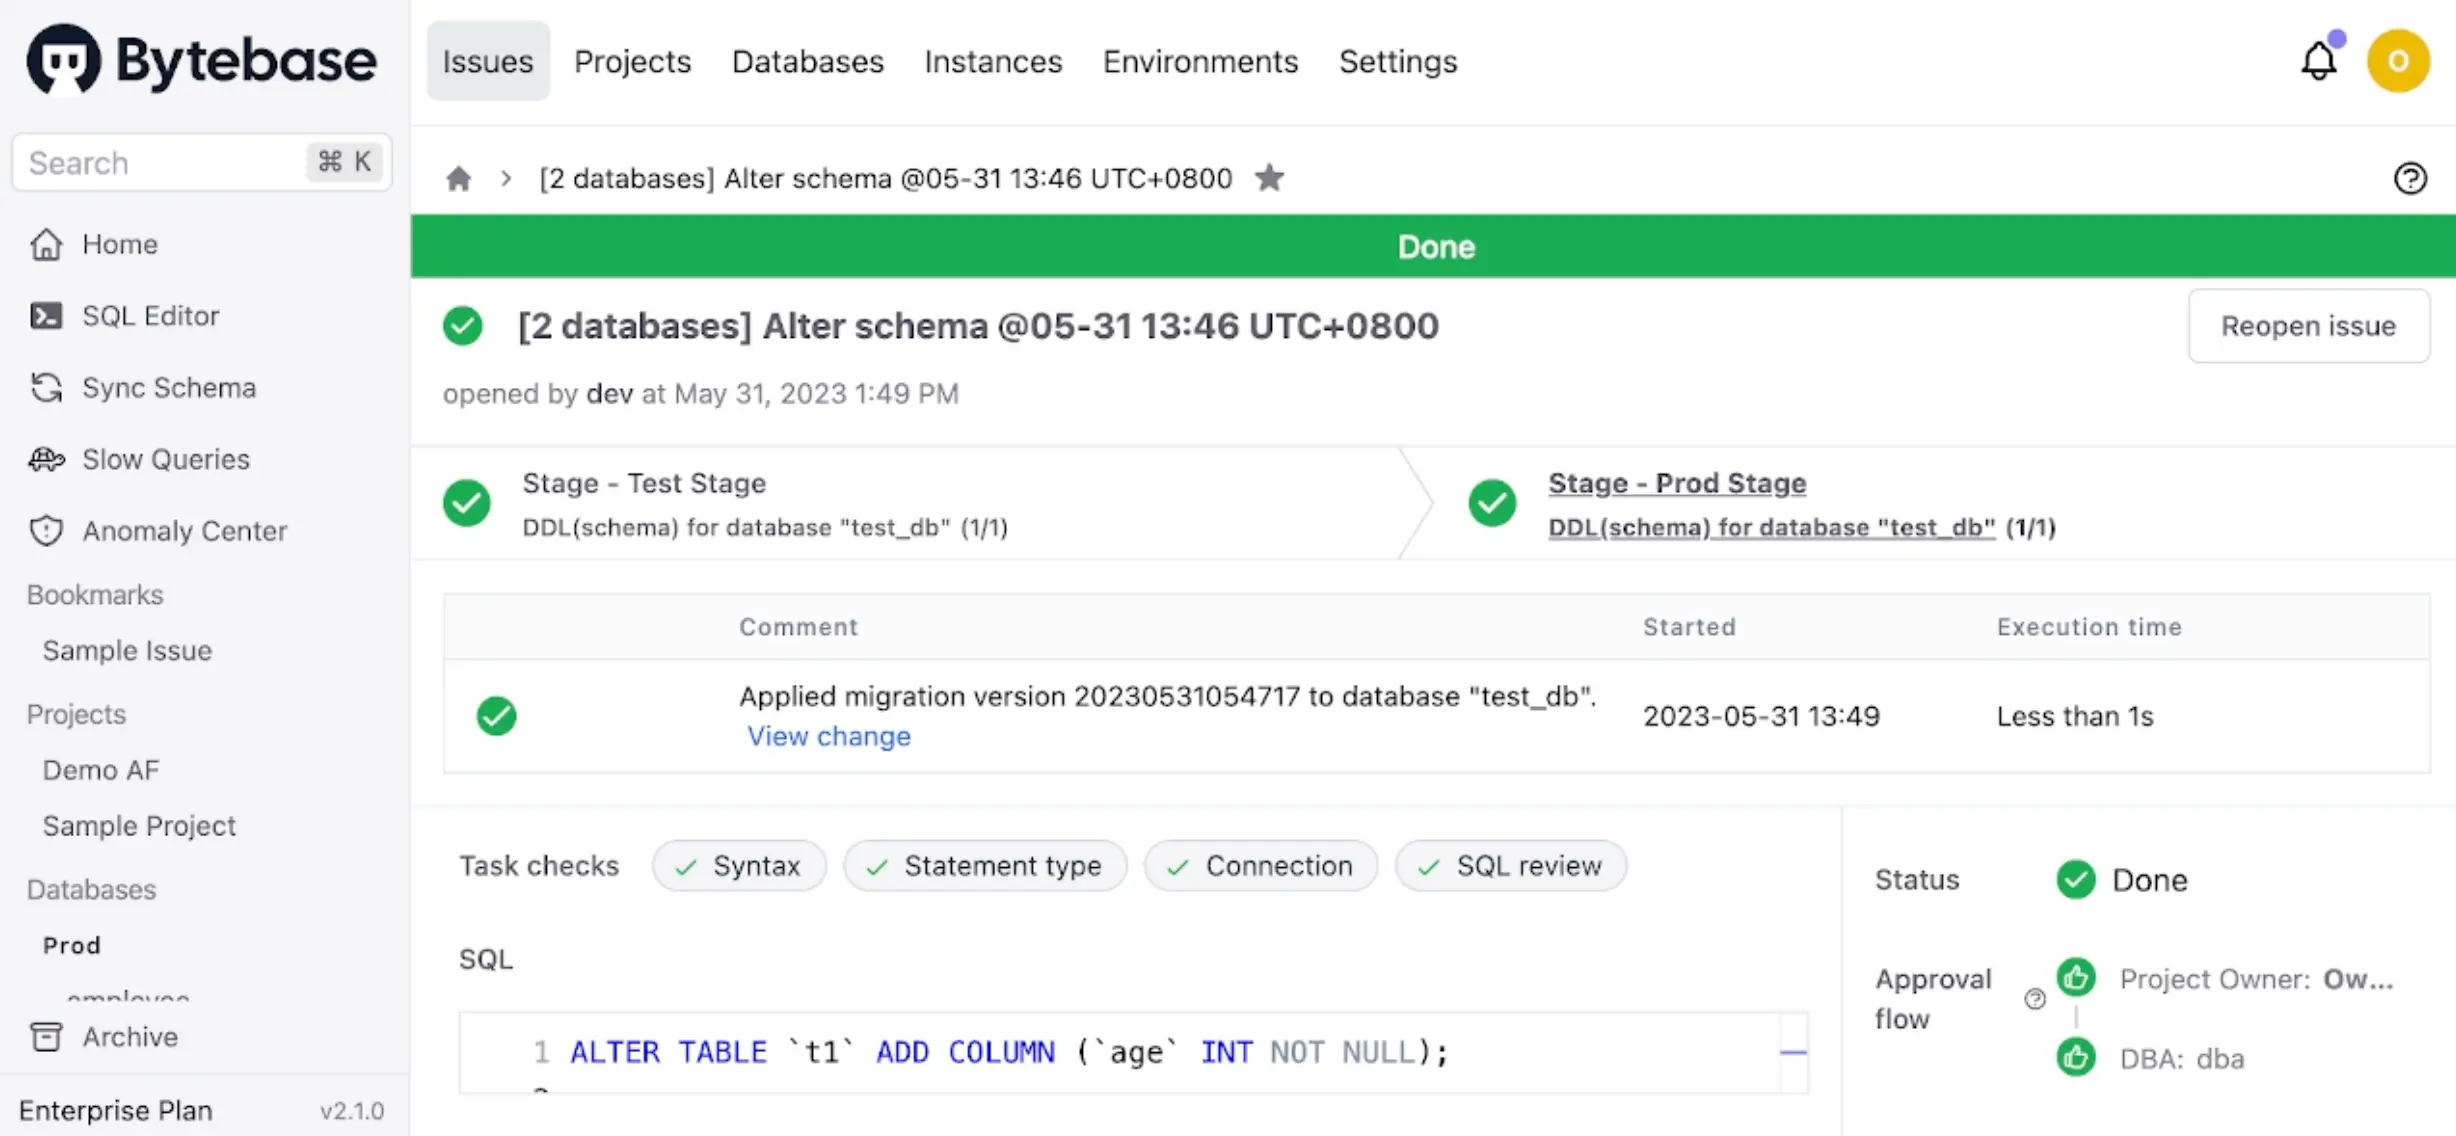Open the help question mark icon
Viewport: 2456px width, 1136px height.
(x=2409, y=179)
